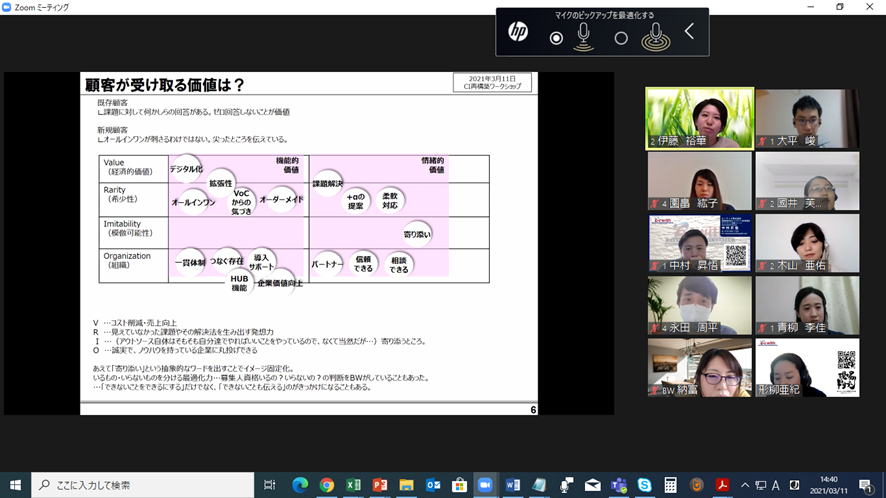Open Task View from the taskbar
This screenshot has height=498, width=886.
pos(270,485)
